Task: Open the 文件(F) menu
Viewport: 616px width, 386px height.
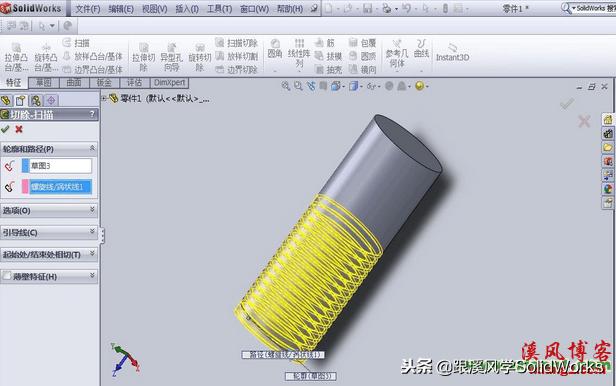Action: pyautogui.click(x=88, y=9)
